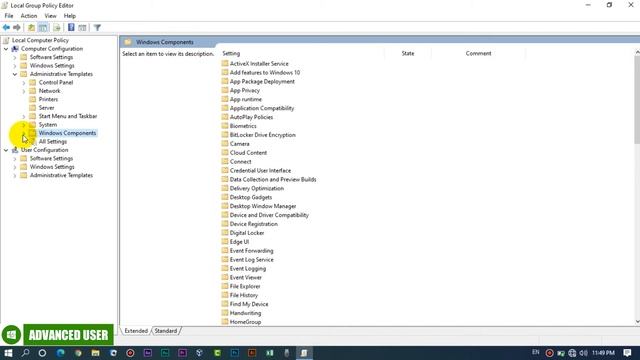Viewport: 640px width, 360px height.
Task: Click the volume icon in system tray
Action: coord(583,353)
